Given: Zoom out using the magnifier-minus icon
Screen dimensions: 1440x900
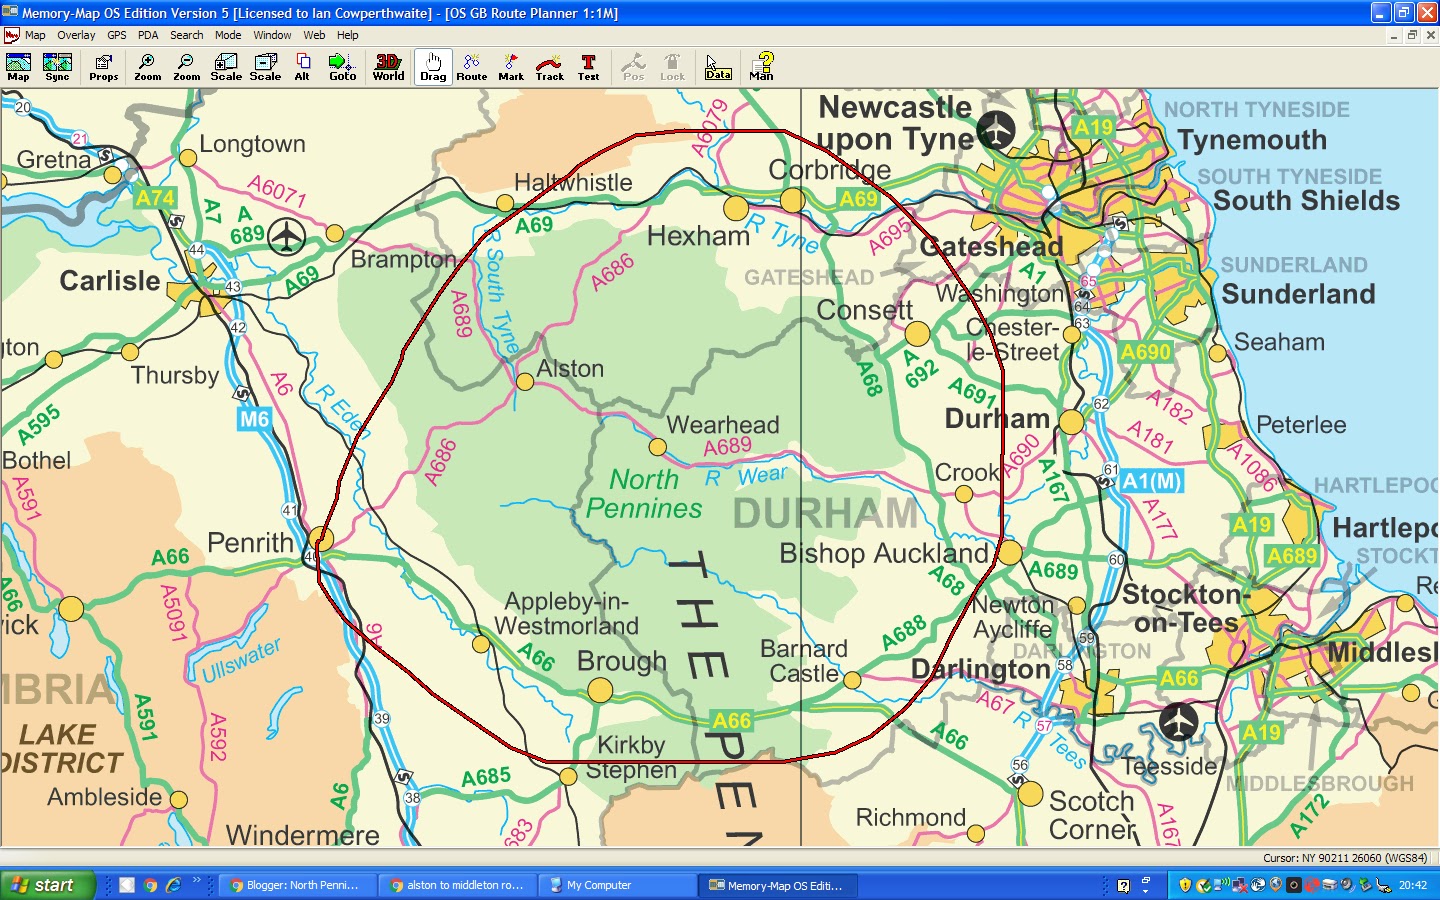Looking at the screenshot, I should 186,66.
